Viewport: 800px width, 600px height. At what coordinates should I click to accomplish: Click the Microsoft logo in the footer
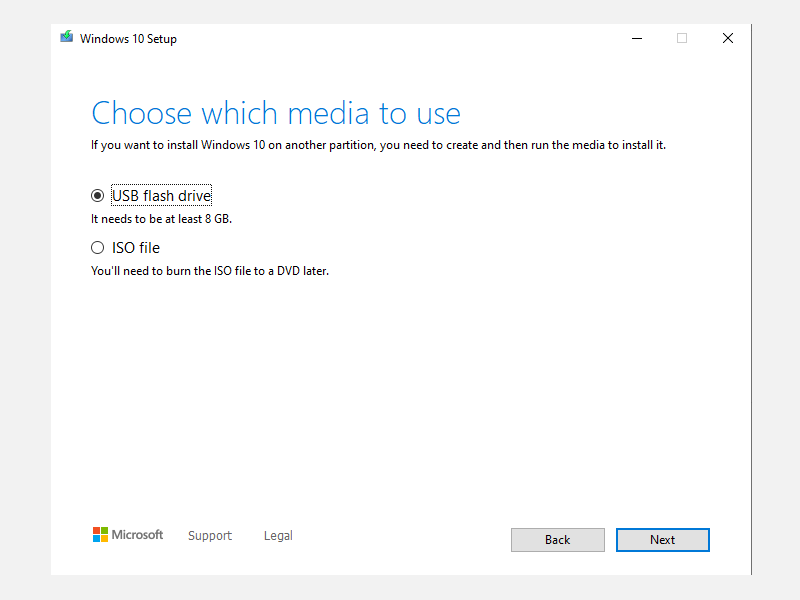point(128,535)
